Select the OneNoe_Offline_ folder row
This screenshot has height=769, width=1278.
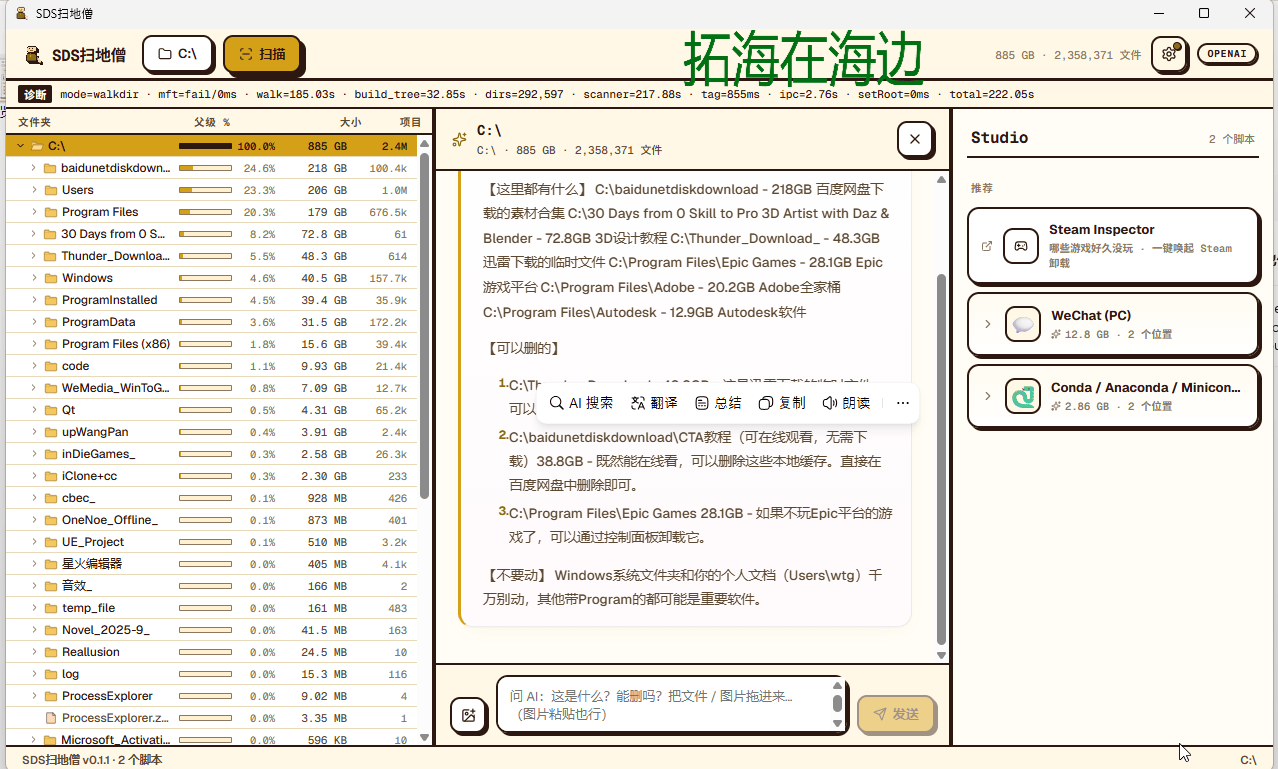coord(211,520)
